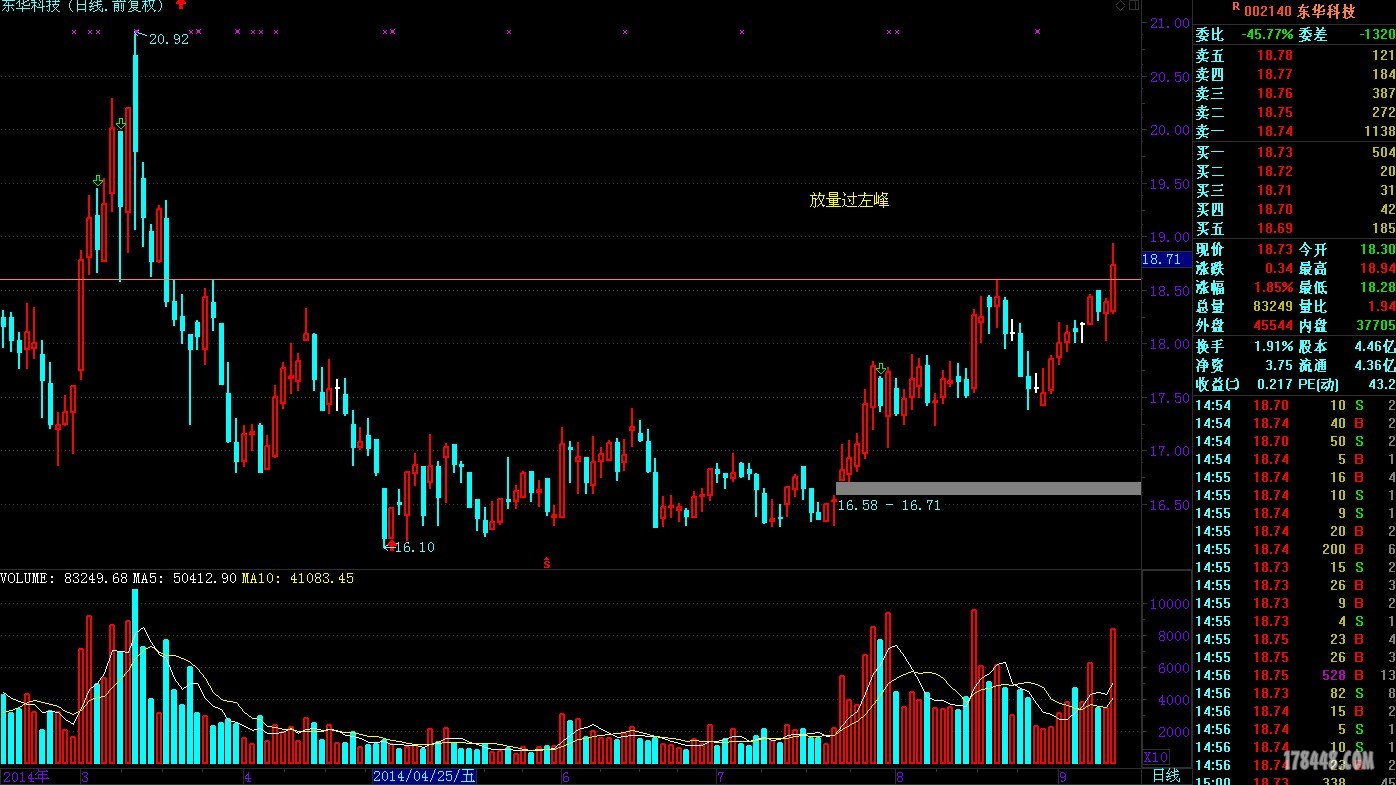Click the 14:56 trade row with volume 82
The height and width of the screenshot is (785, 1396).
tap(1295, 694)
